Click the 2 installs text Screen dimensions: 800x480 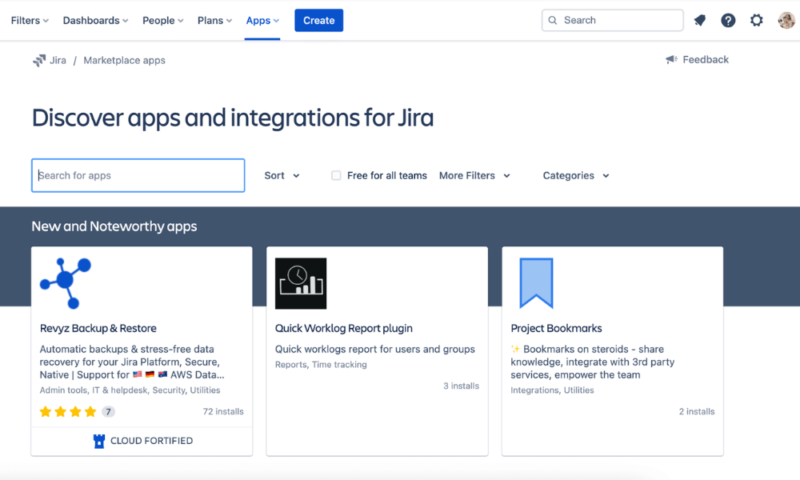697,412
